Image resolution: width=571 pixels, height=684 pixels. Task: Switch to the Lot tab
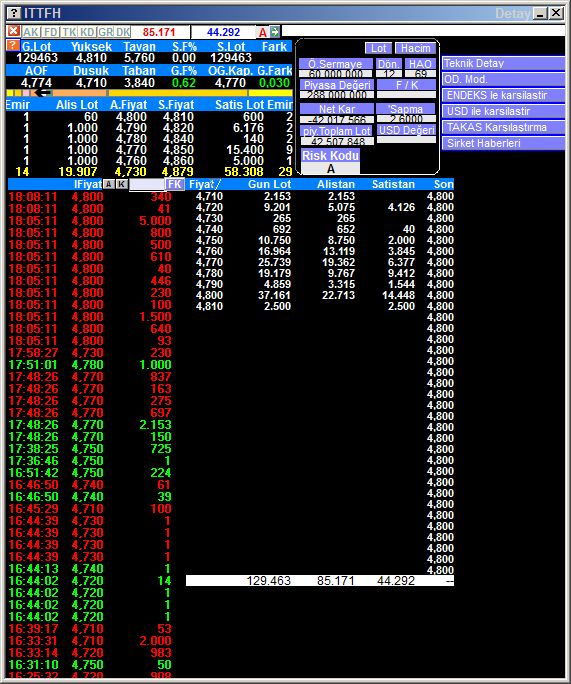coord(378,48)
